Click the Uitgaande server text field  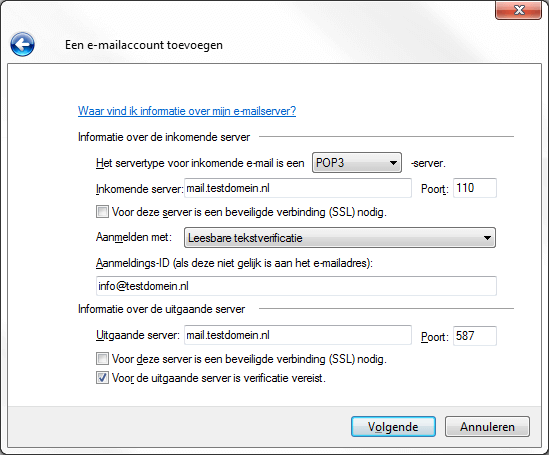point(298,335)
